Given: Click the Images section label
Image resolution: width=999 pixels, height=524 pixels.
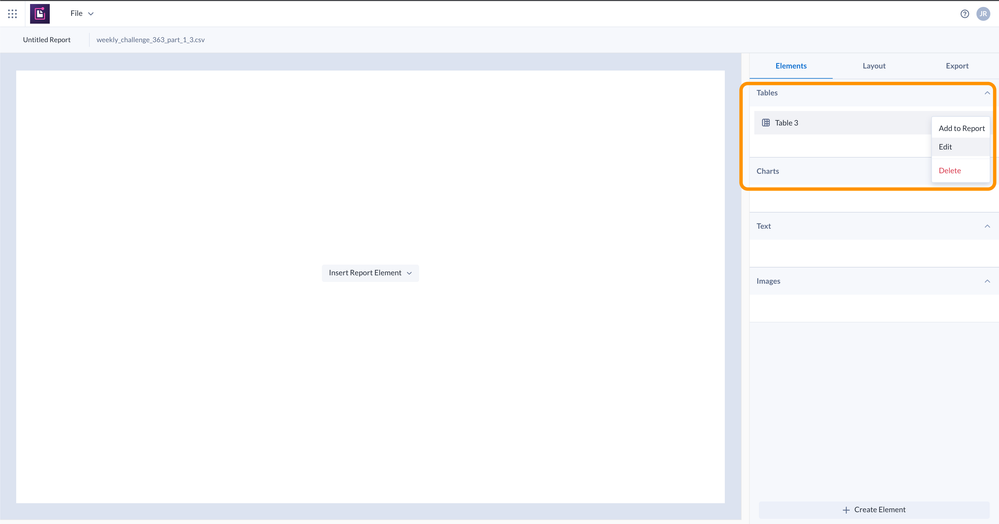Looking at the screenshot, I should click(768, 281).
